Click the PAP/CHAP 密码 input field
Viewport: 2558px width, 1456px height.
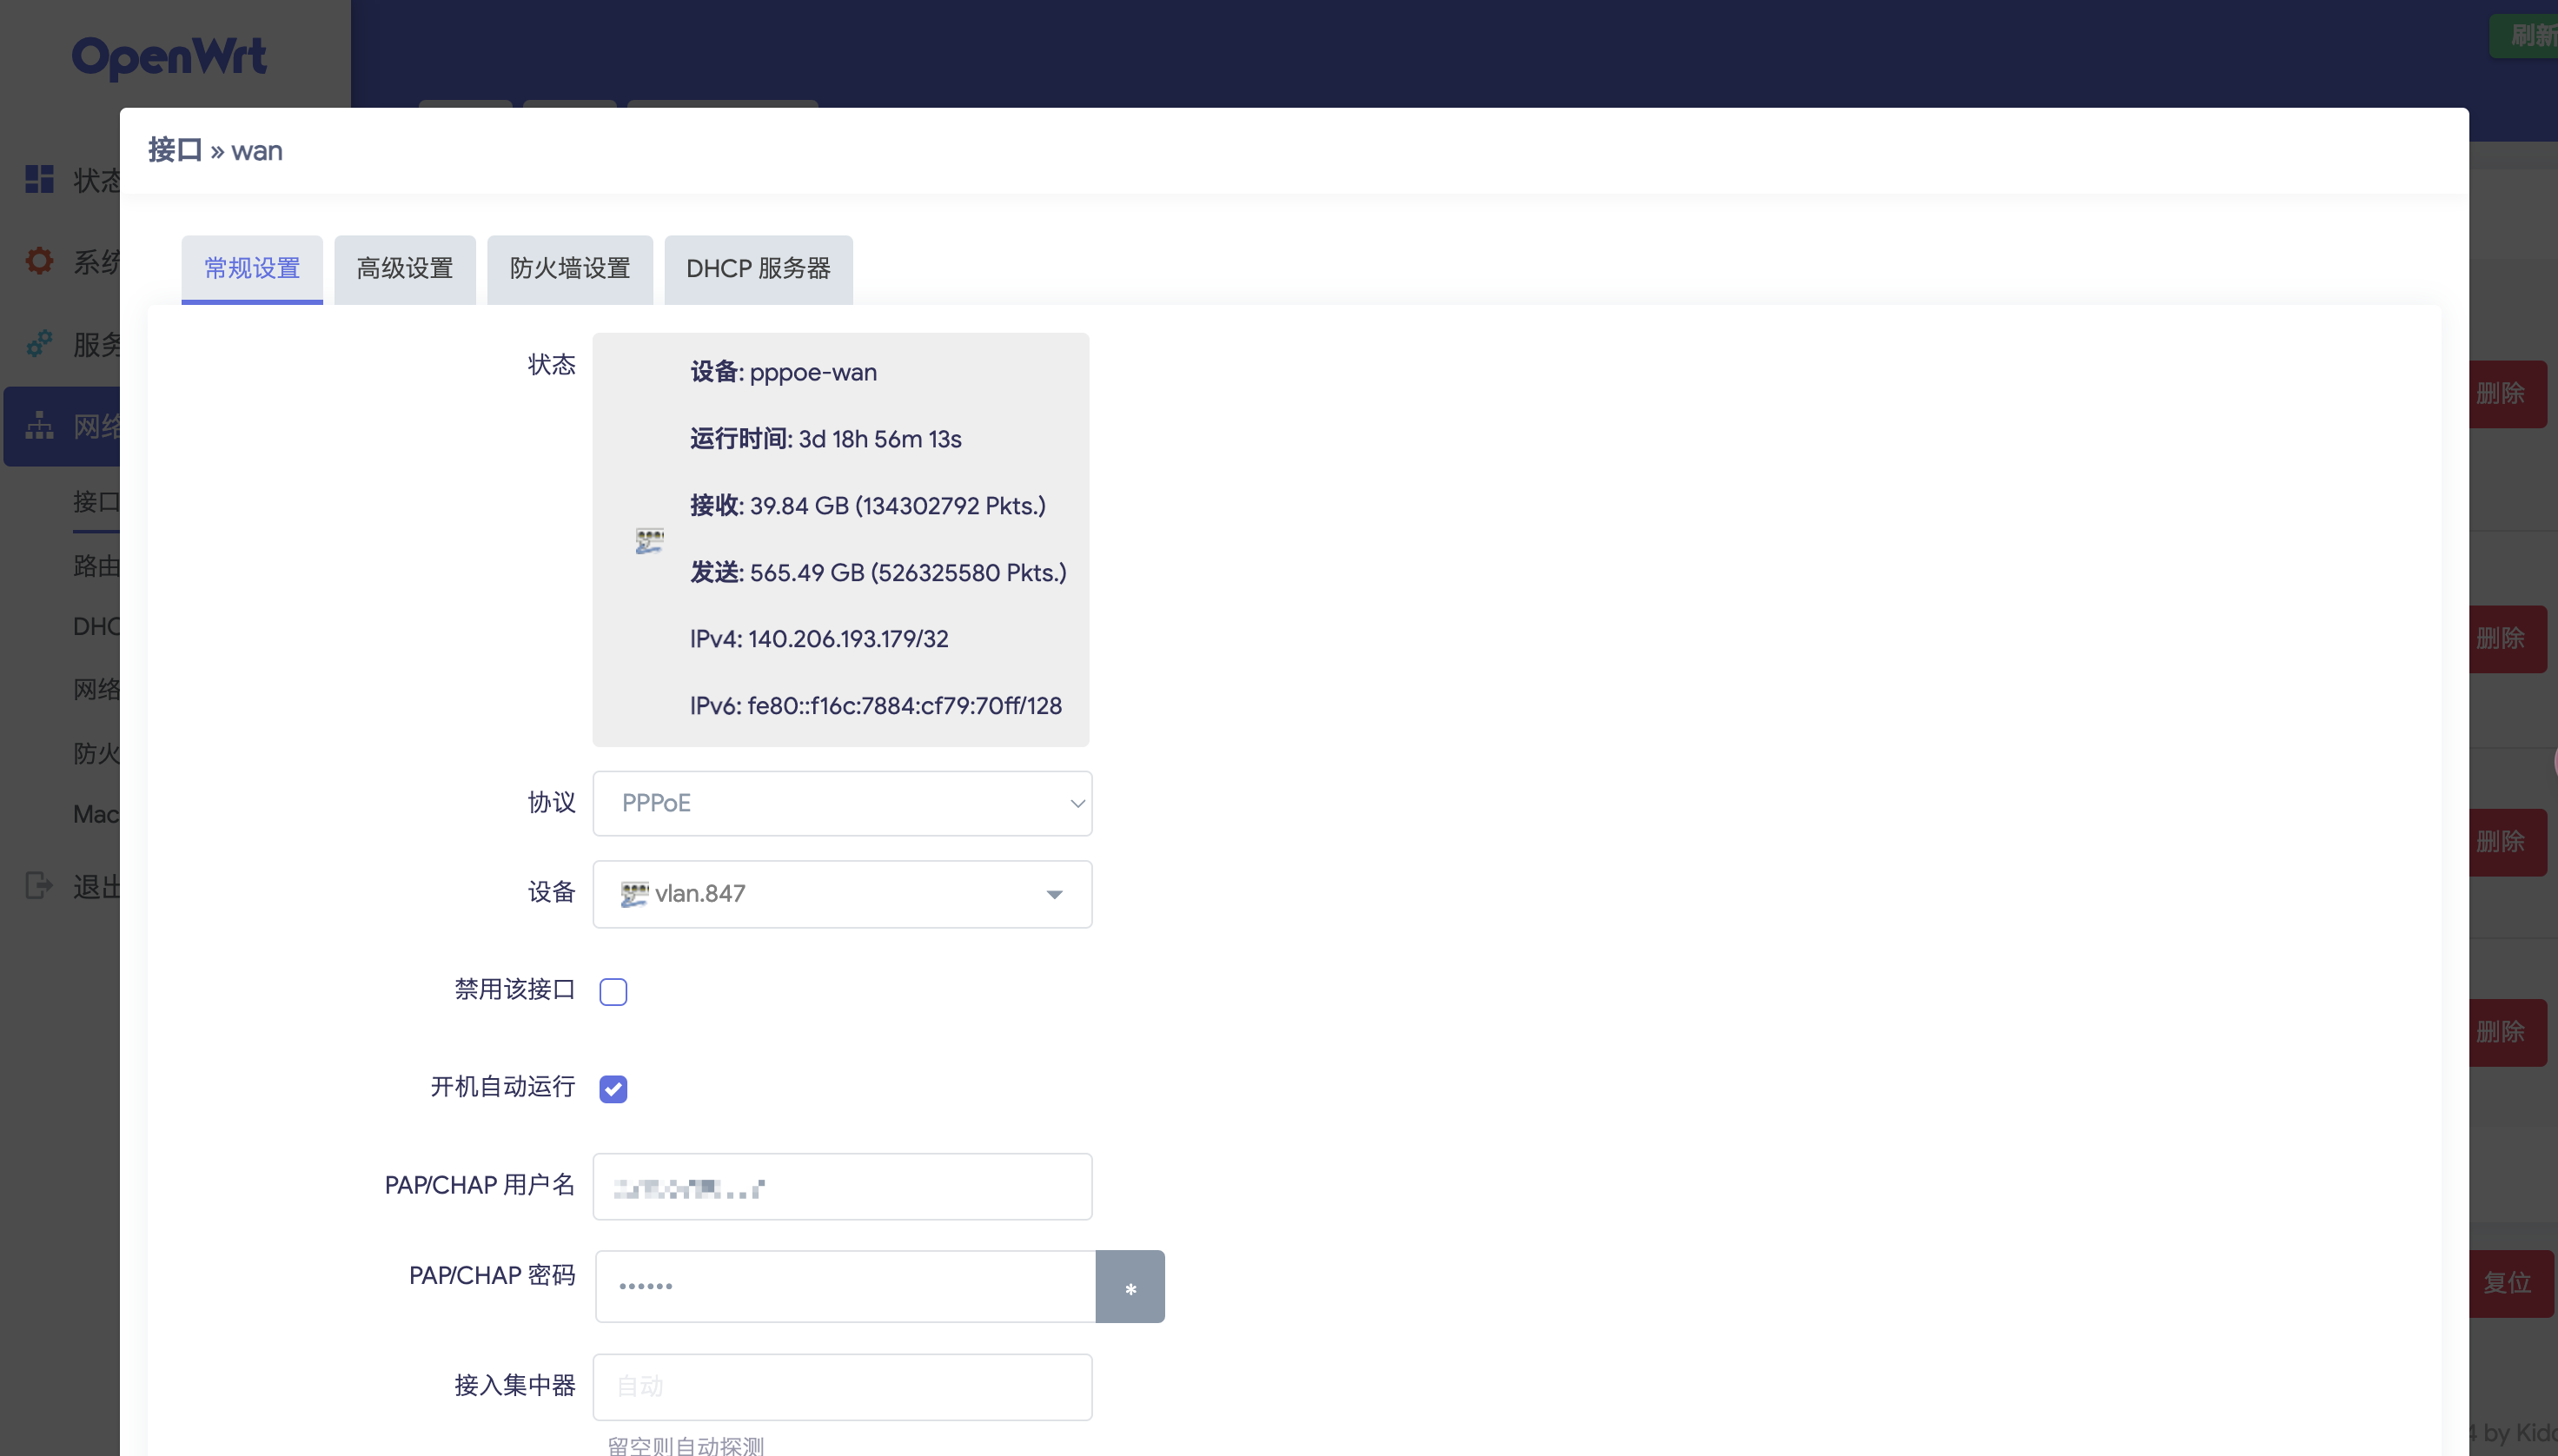(x=845, y=1286)
